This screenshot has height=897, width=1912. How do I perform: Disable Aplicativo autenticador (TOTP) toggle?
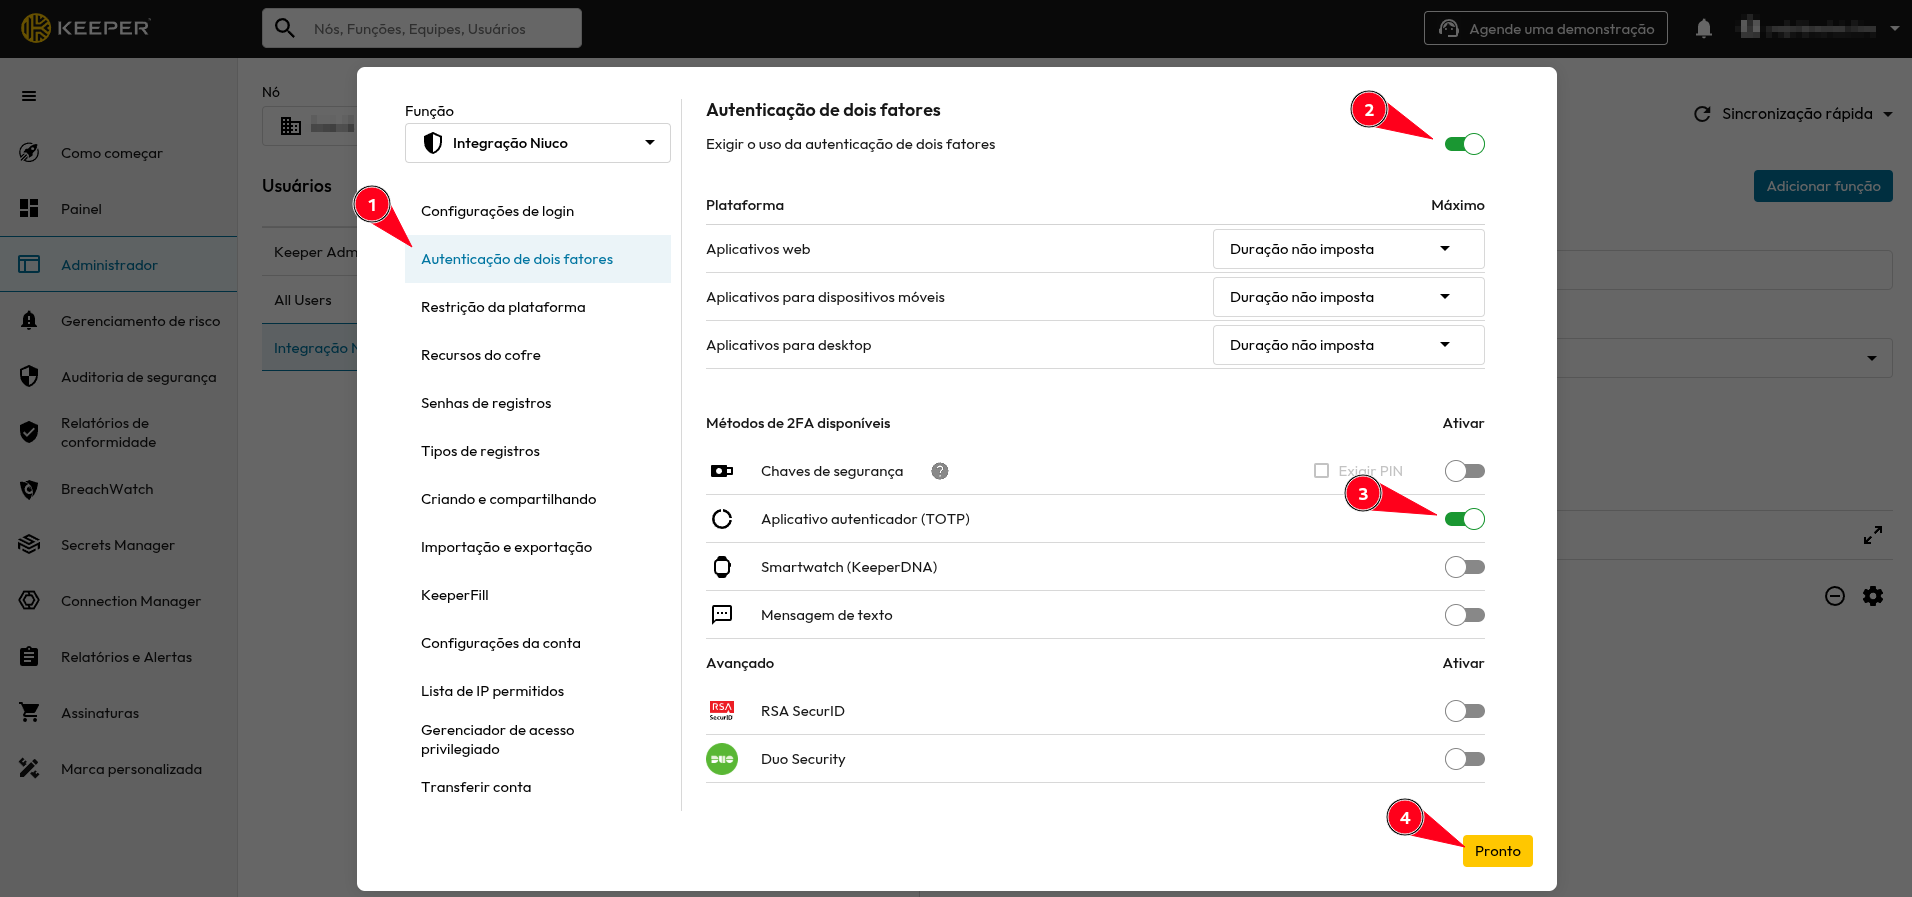tap(1465, 519)
